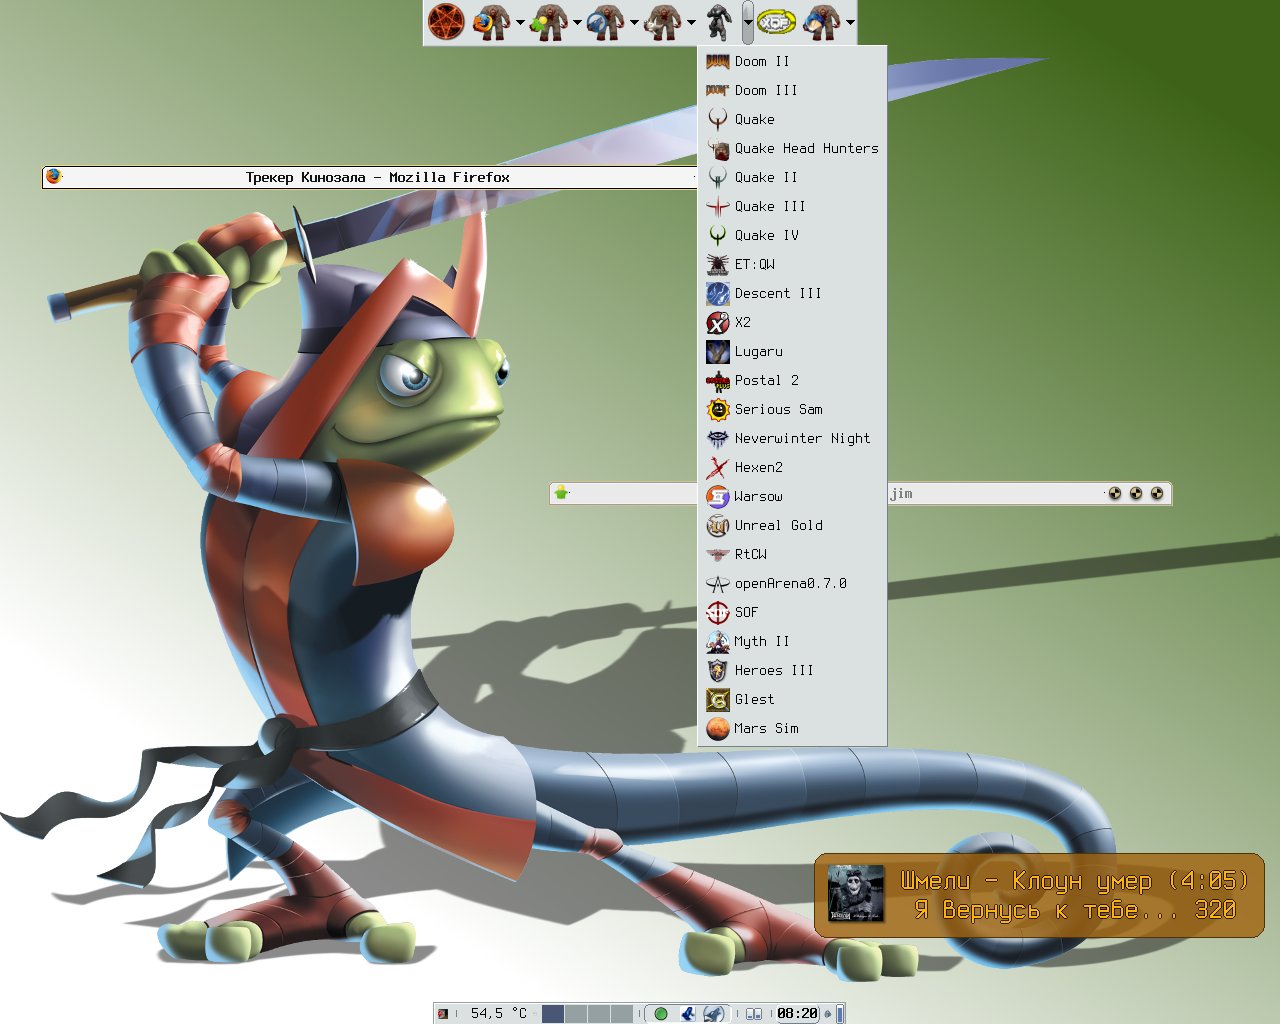Image resolution: width=1280 pixels, height=1024 pixels.
Task: Start the X2 game entry
Action: click(x=792, y=322)
